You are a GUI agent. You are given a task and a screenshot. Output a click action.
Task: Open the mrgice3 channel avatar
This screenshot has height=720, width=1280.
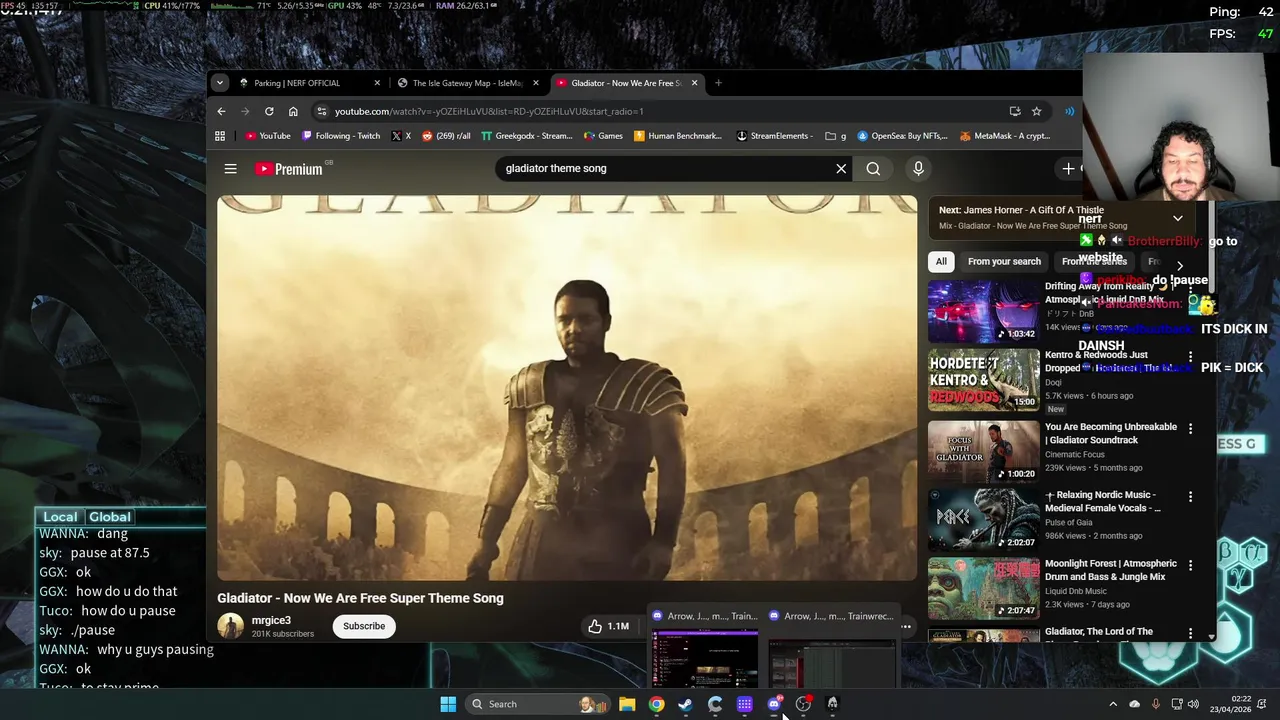tap(230, 626)
